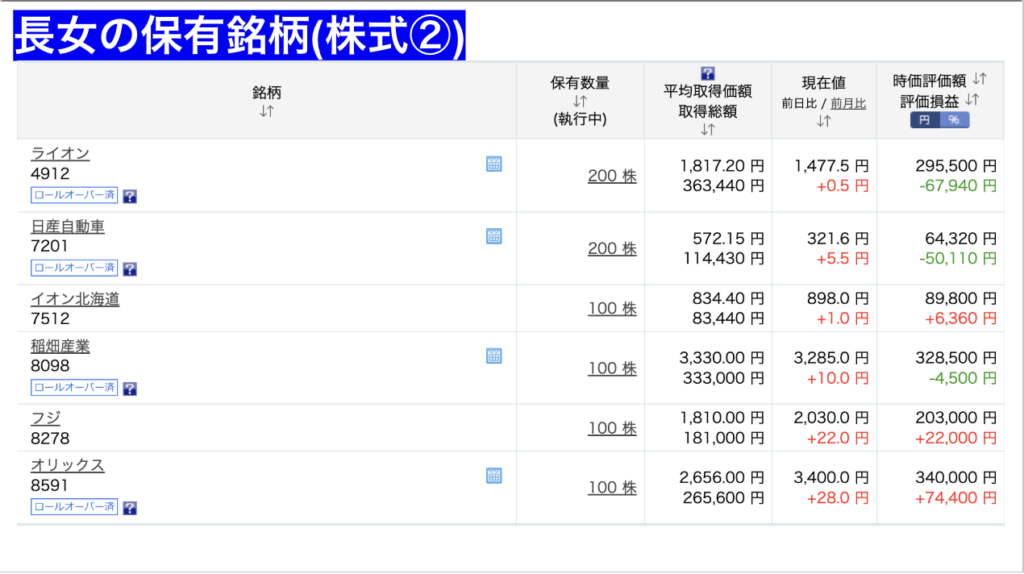Screen dimensions: 1024x574
Task: Click 稲畑産業 100 株 quantity link
Action: (x=612, y=368)
